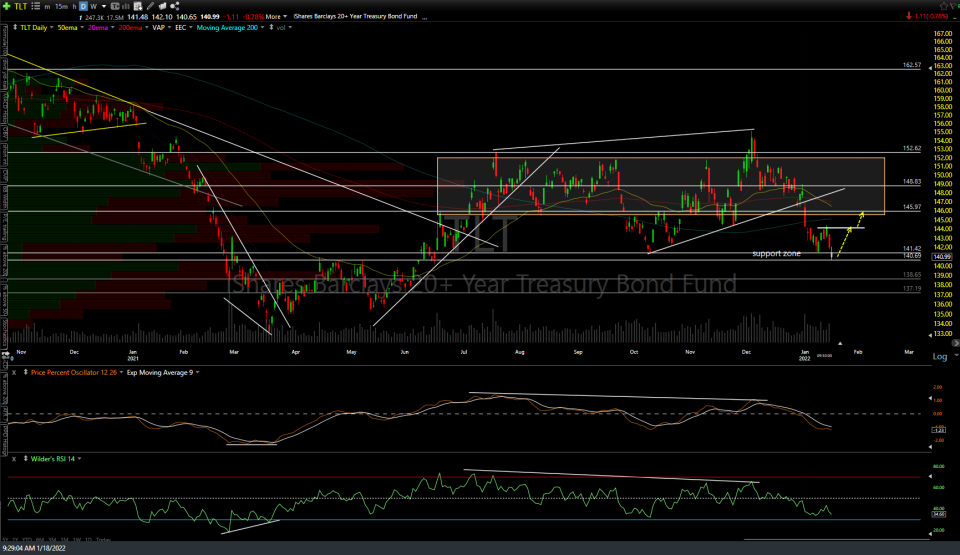This screenshot has width=960, height=555.
Task: Close the Price Percent Oscillator pane
Action: [x=13, y=372]
